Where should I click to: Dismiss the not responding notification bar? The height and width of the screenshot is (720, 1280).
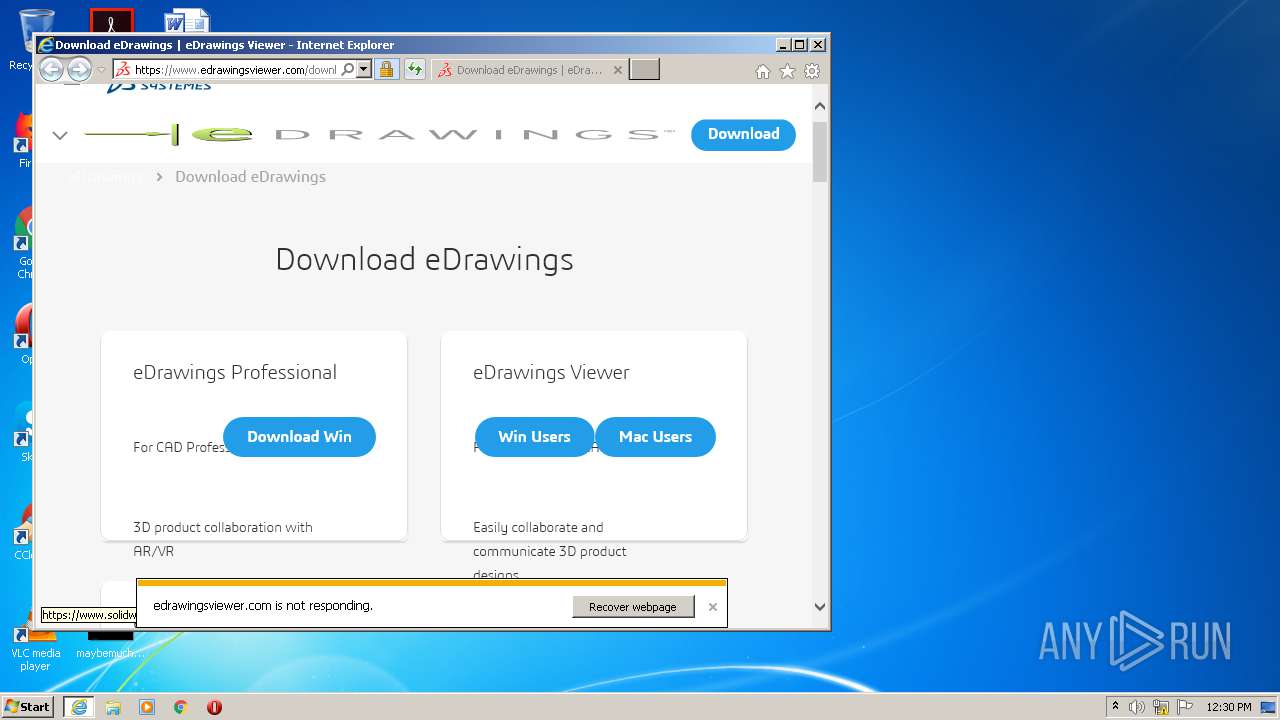pos(713,607)
